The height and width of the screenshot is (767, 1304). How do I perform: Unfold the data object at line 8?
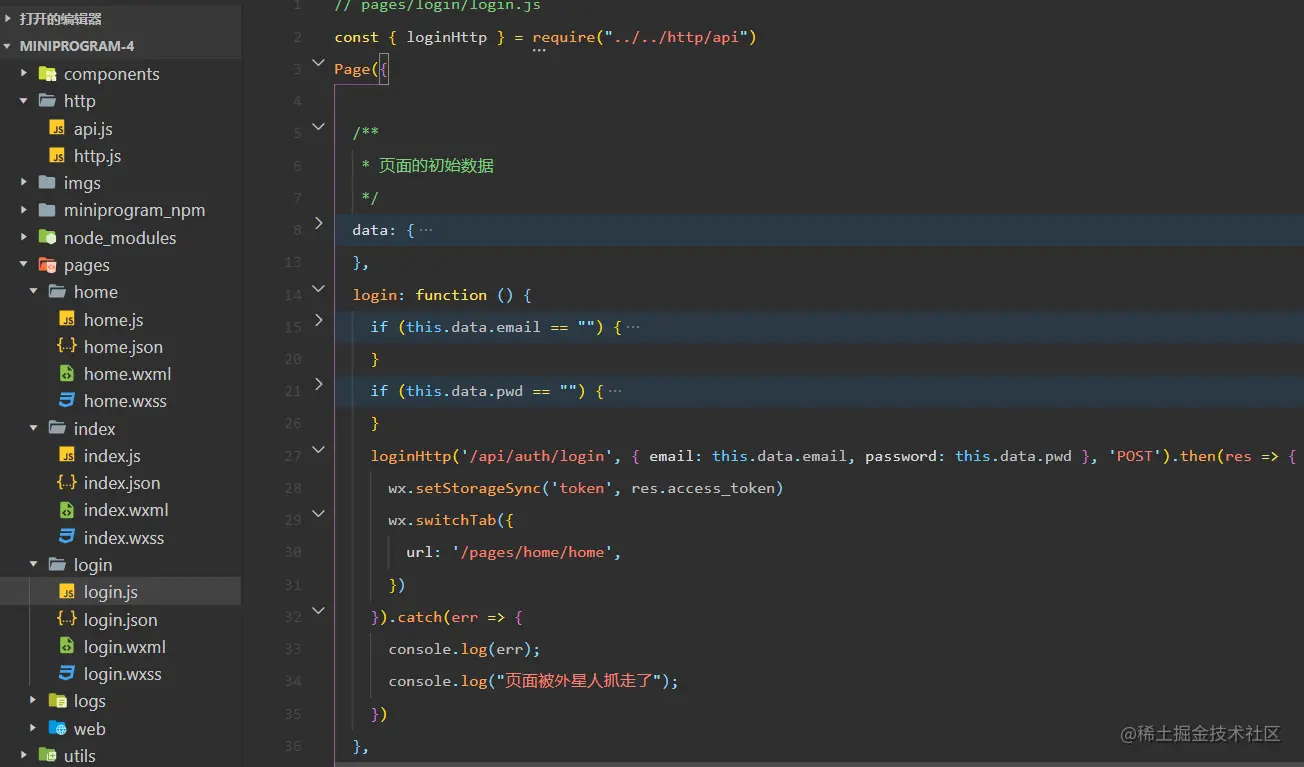(319, 223)
